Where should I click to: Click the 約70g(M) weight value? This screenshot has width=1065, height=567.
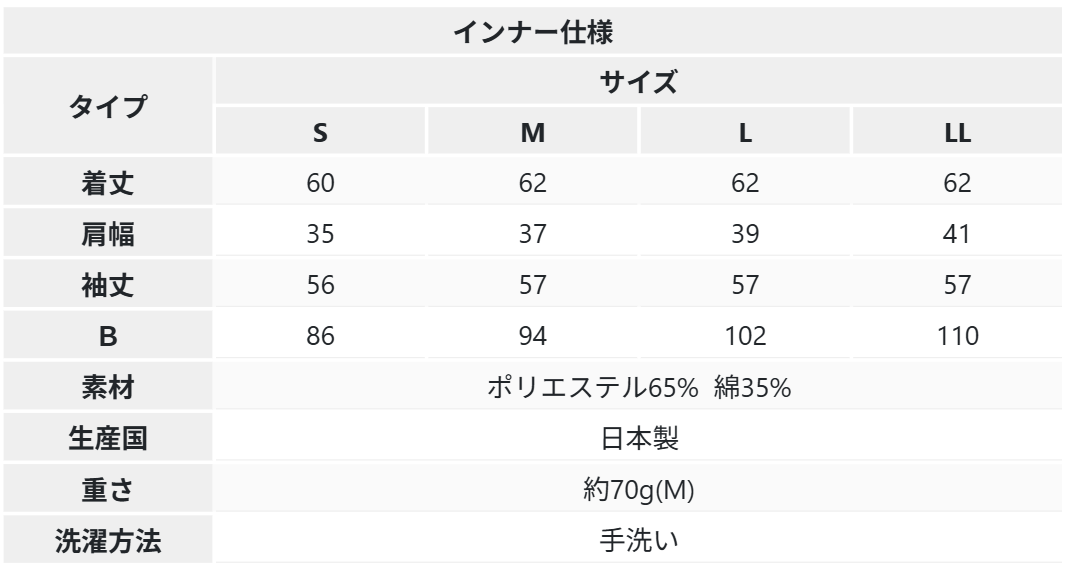tap(638, 491)
